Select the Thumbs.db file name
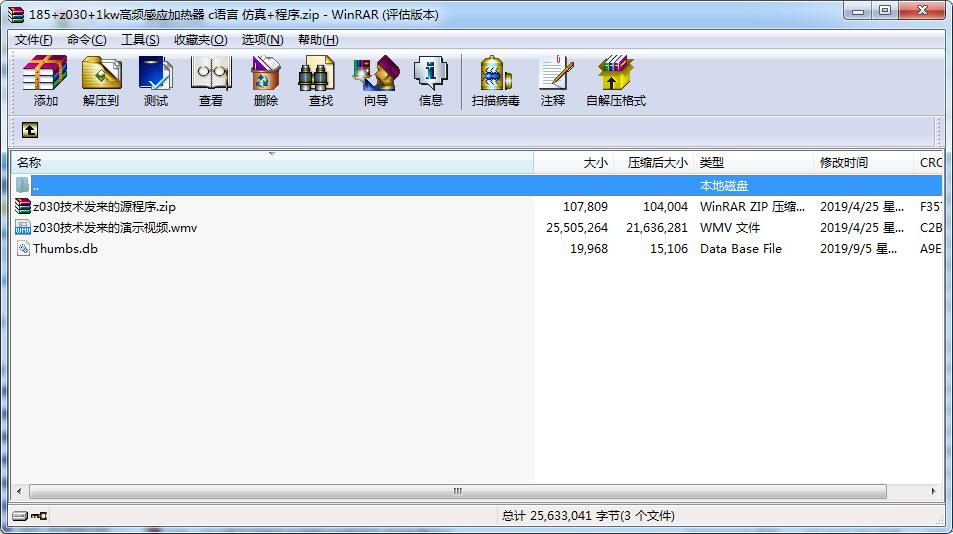Screen dimensions: 953x534 pos(65,248)
